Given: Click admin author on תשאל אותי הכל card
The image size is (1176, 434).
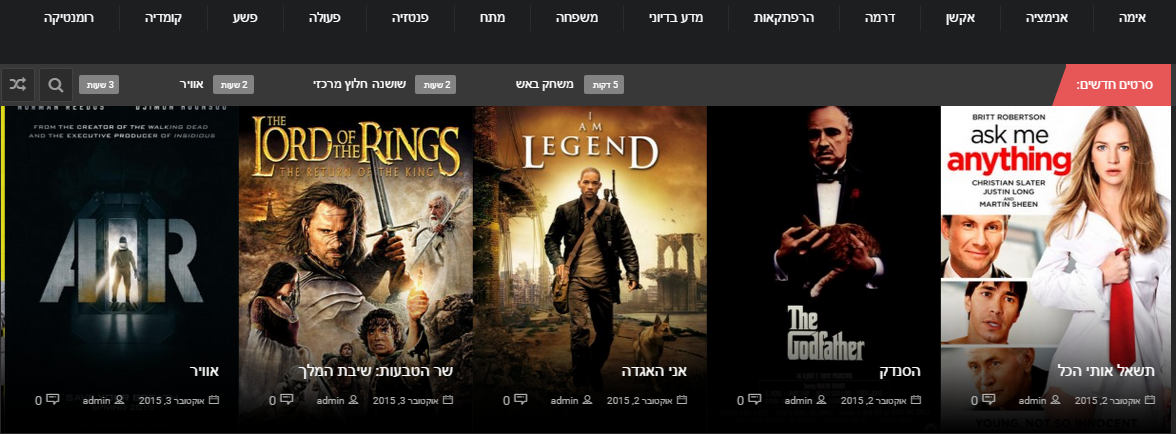Looking at the screenshot, I should tap(1033, 400).
